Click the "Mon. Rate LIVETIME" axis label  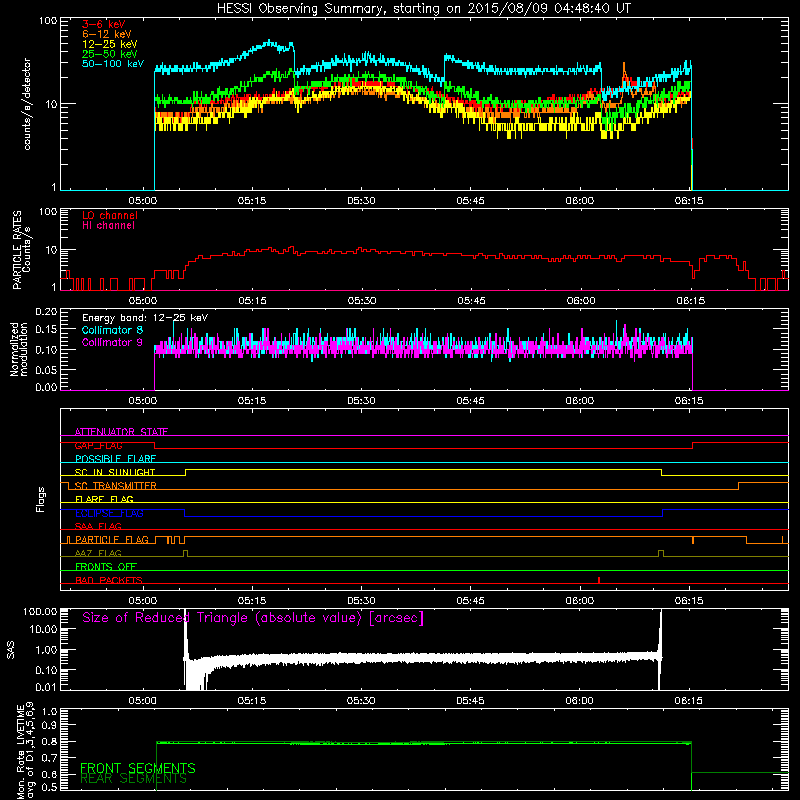[20, 752]
